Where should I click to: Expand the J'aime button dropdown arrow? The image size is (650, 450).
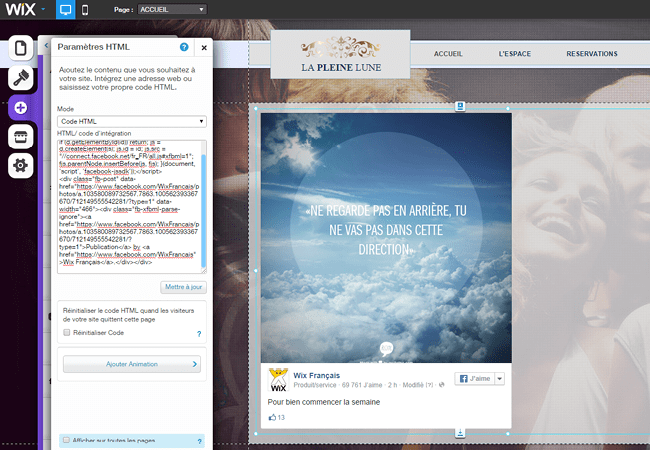pyautogui.click(x=500, y=379)
